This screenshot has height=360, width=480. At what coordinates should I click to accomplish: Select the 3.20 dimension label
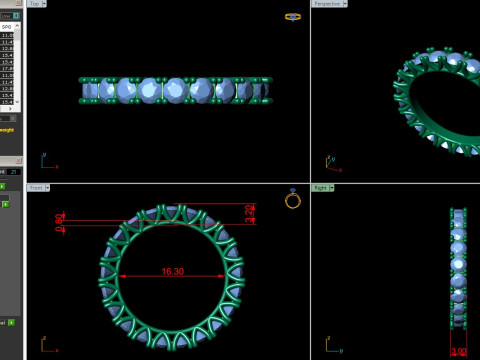[249, 214]
